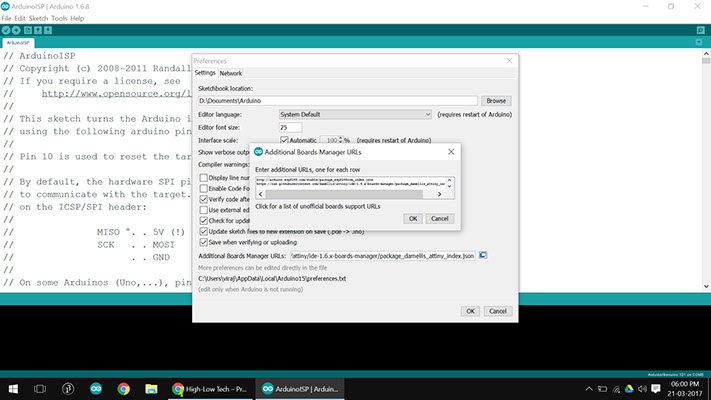
Task: Open the Windows Start menu
Action: 13,389
